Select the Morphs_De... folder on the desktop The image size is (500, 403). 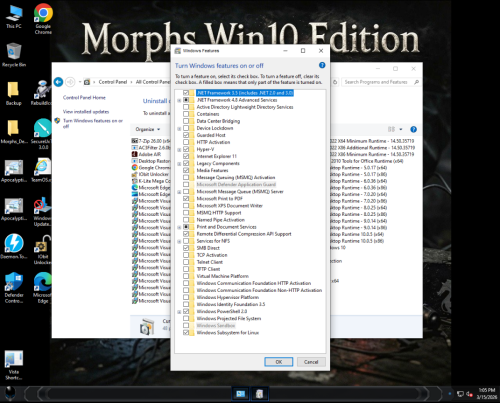[x=13, y=132]
